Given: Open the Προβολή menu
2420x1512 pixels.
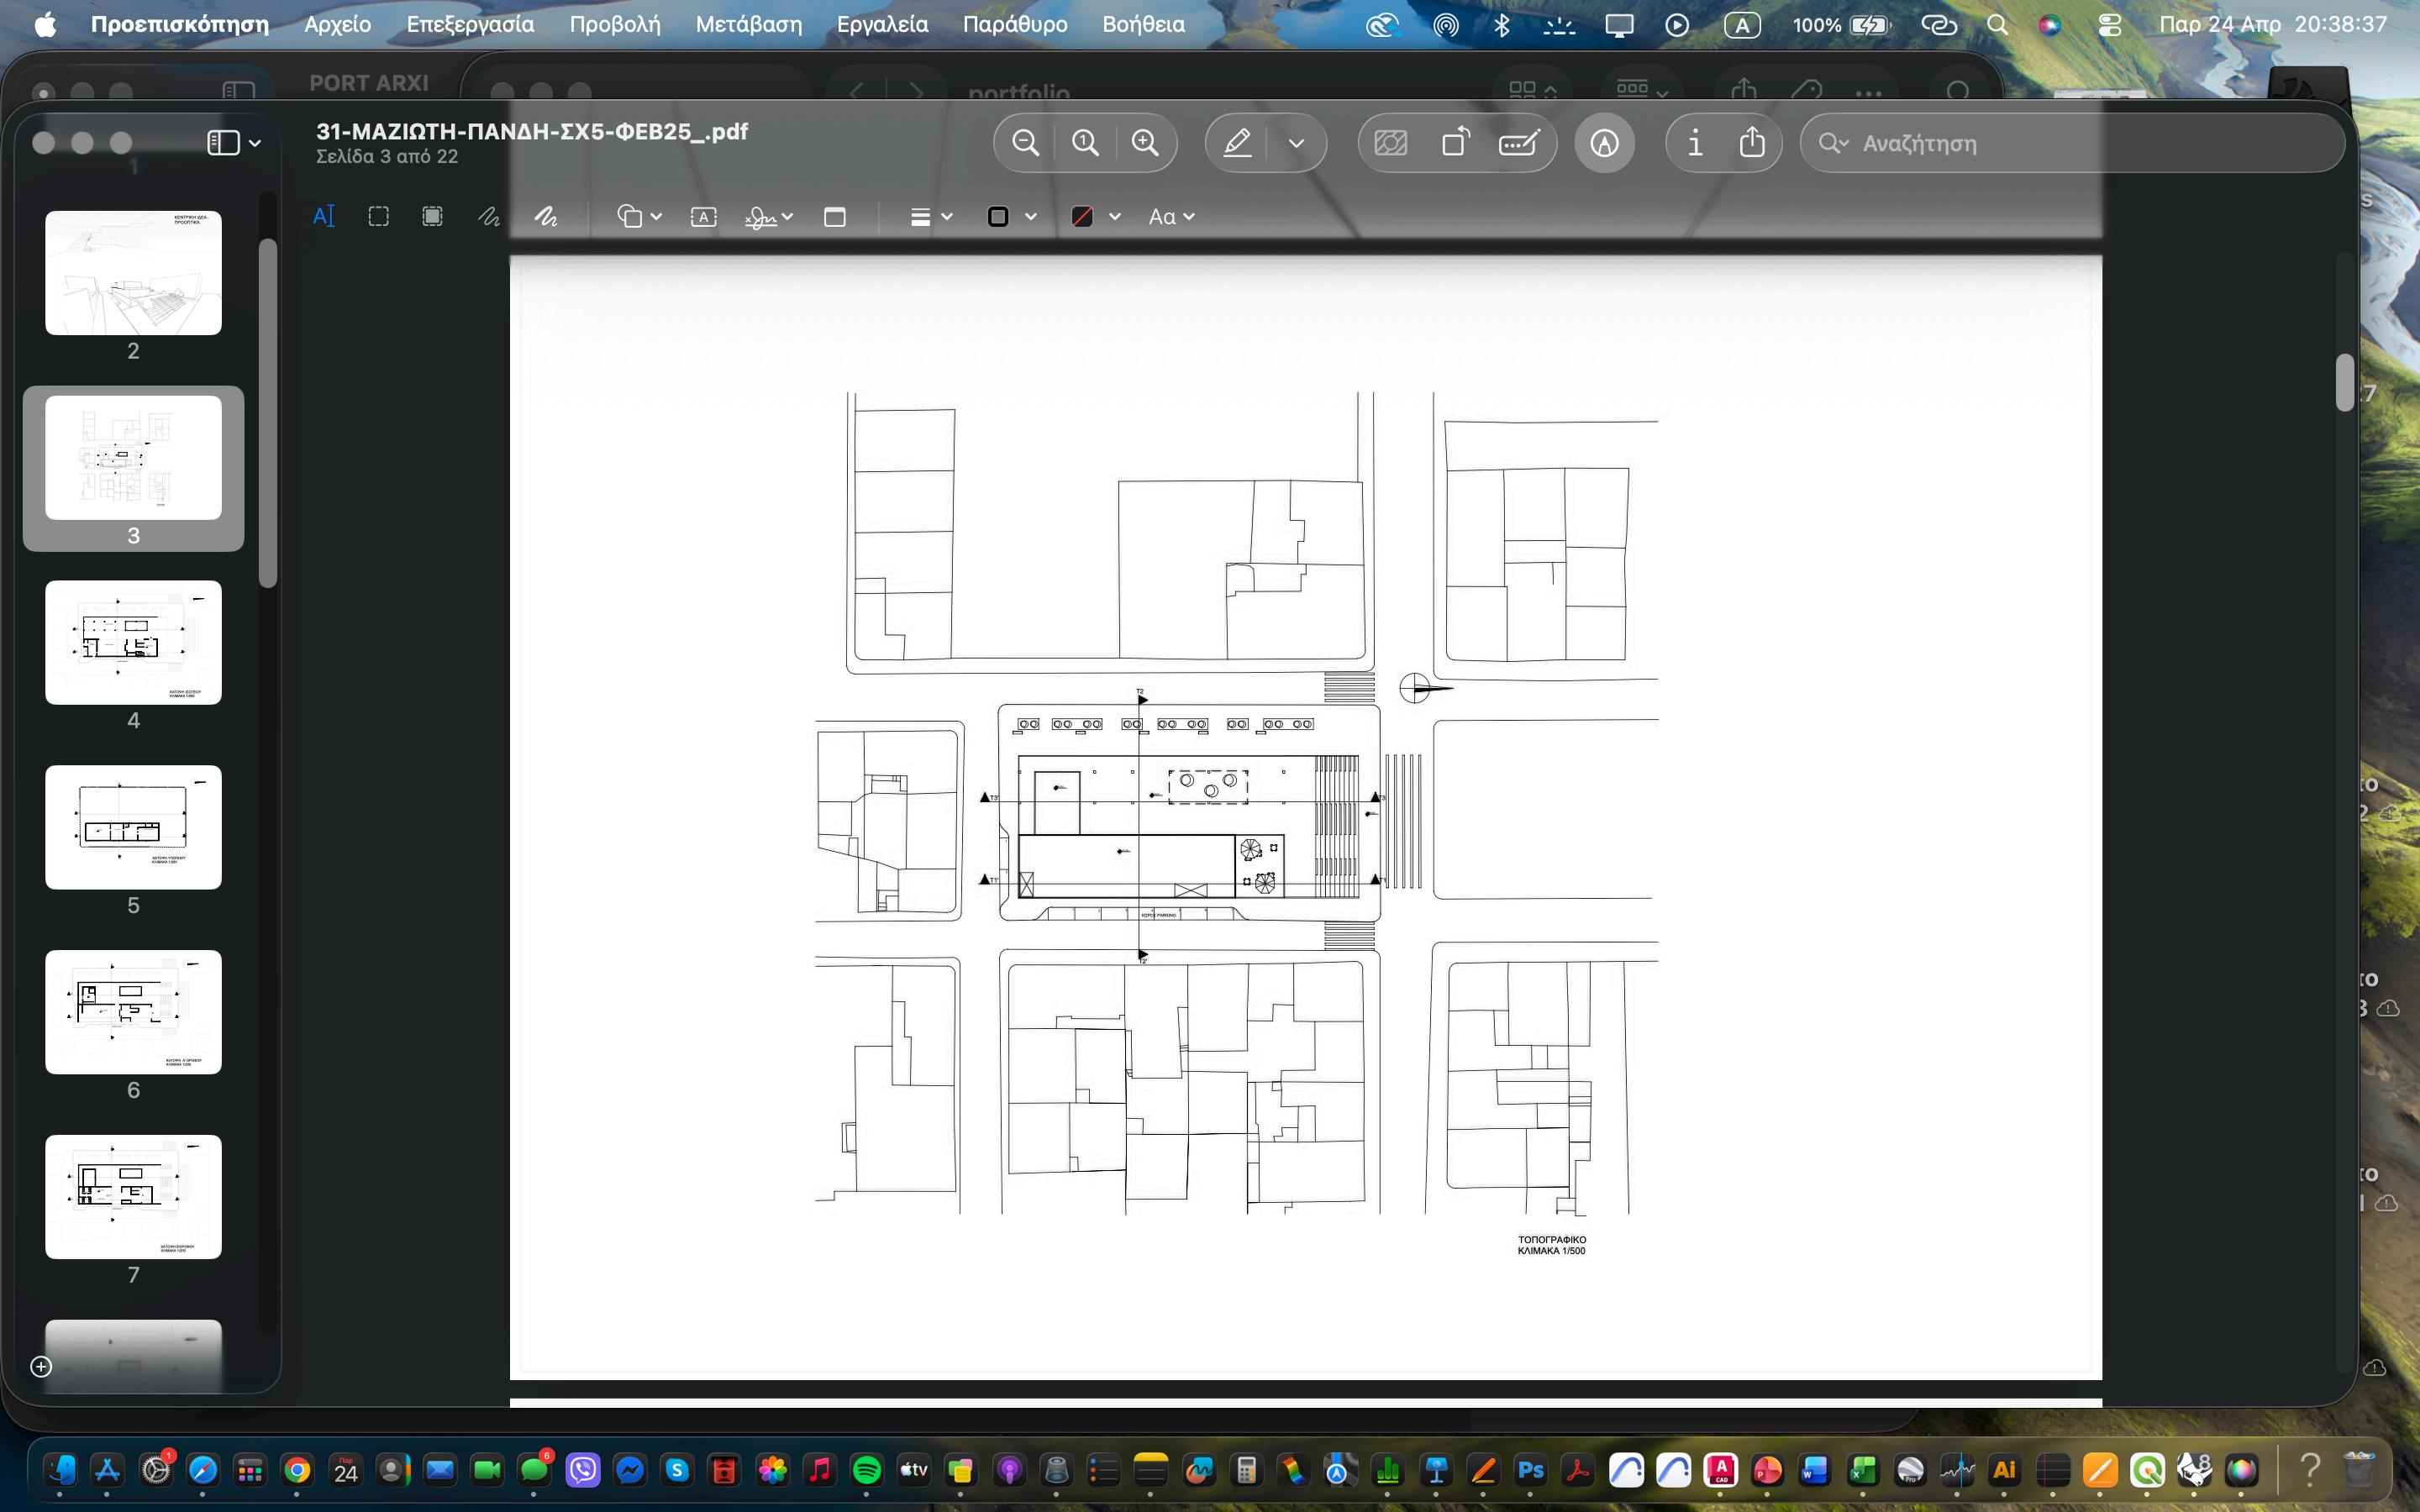Looking at the screenshot, I should tap(614, 24).
